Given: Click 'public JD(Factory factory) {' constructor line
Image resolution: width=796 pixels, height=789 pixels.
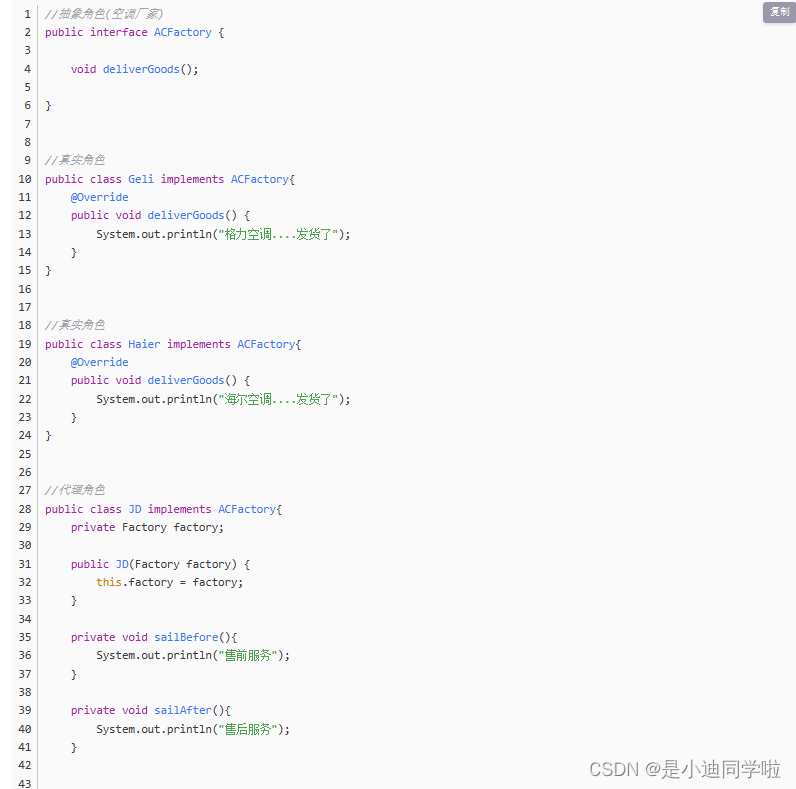Looking at the screenshot, I should (x=160, y=564).
